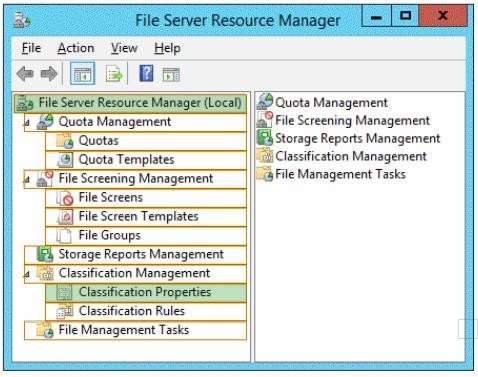Click the Export List toolbar icon

[x=114, y=74]
